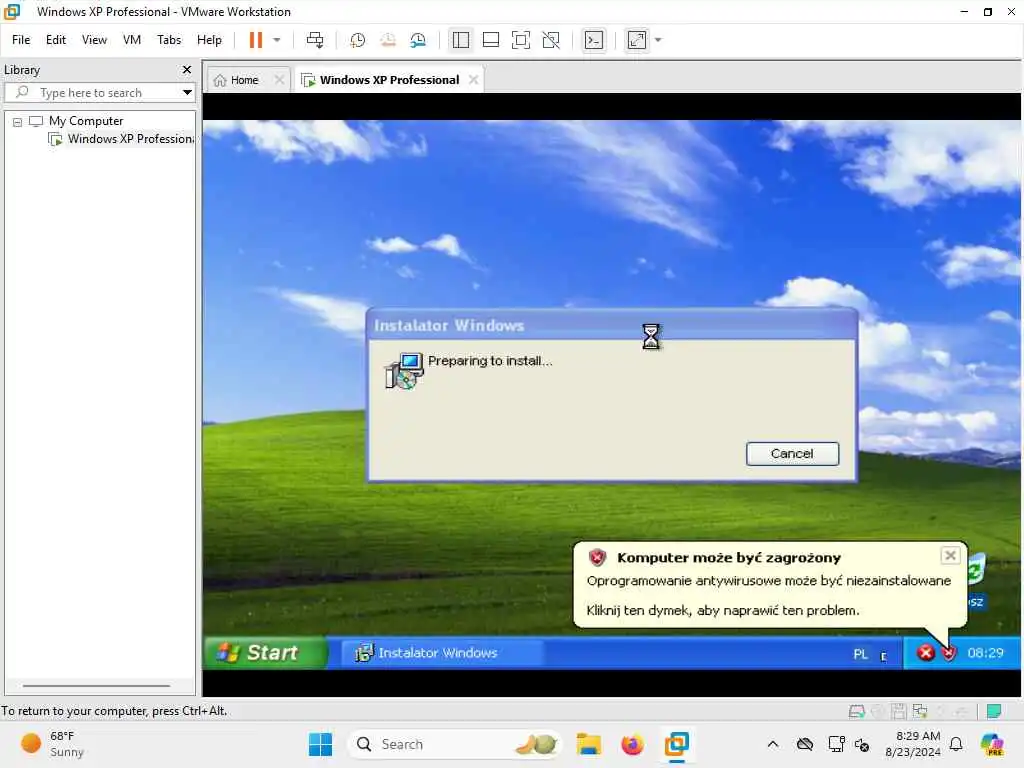Click the muted volume tray icon
Screen dimensions: 1024x768
click(x=862, y=744)
